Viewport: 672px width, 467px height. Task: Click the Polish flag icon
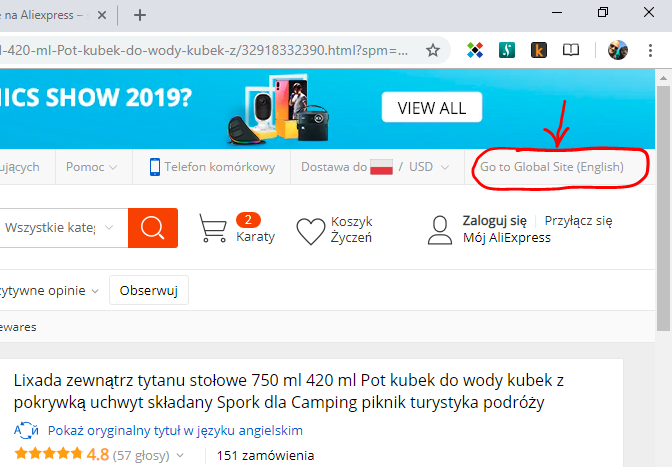pyautogui.click(x=381, y=167)
